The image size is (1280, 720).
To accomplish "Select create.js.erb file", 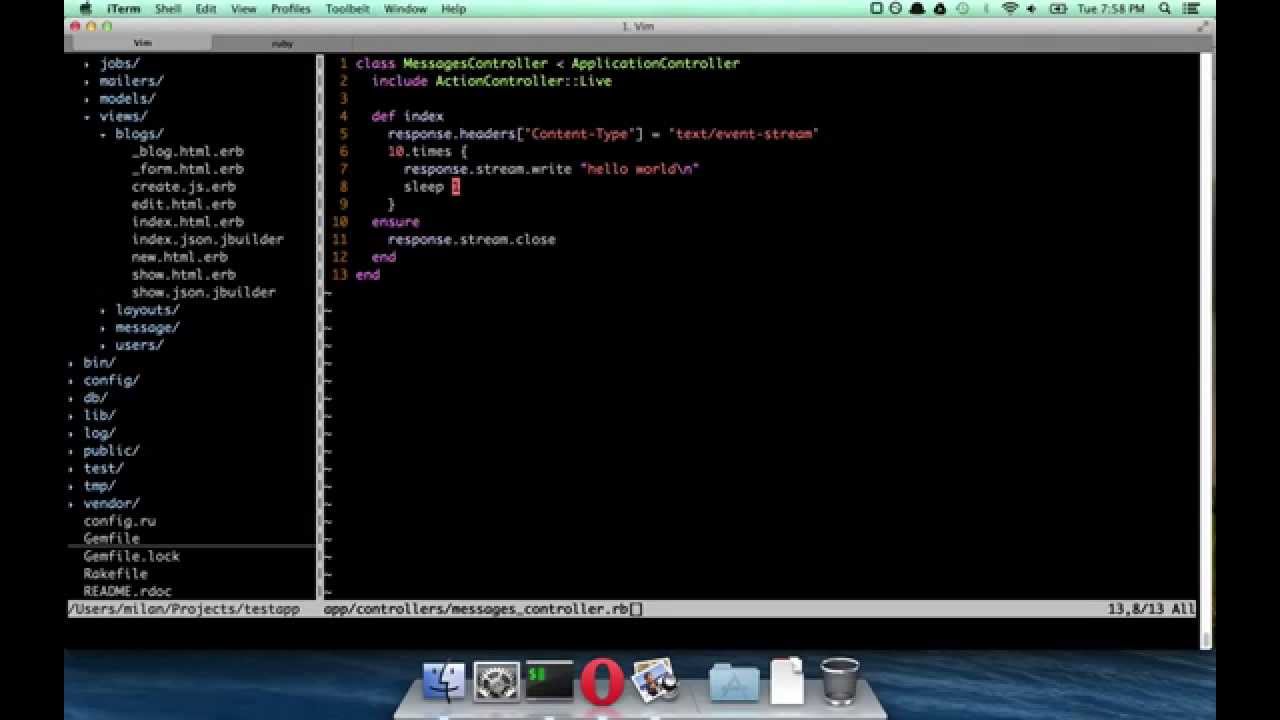I will click(183, 187).
